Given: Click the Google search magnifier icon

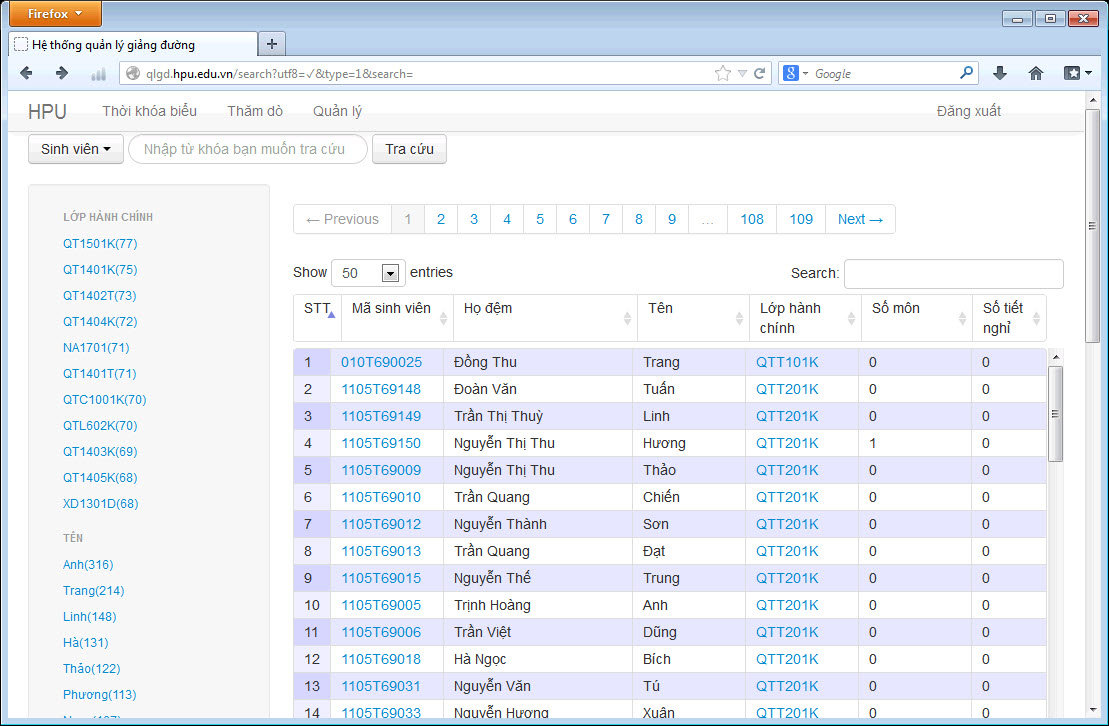Looking at the screenshot, I should [966, 73].
